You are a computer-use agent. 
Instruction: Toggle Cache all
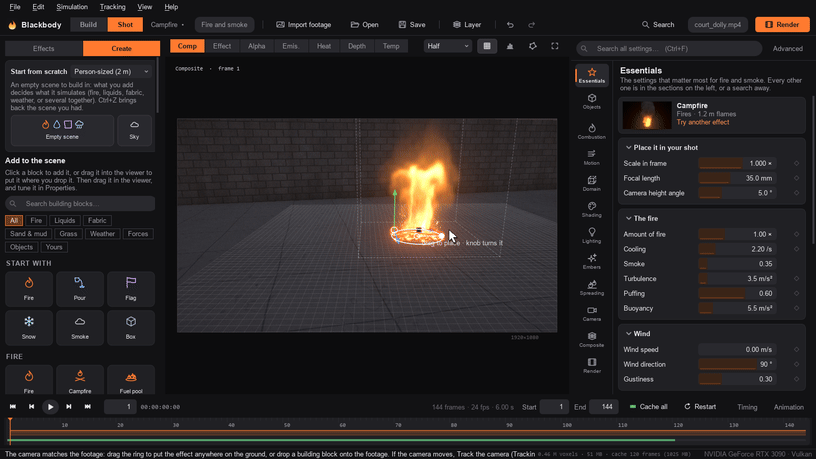point(648,406)
